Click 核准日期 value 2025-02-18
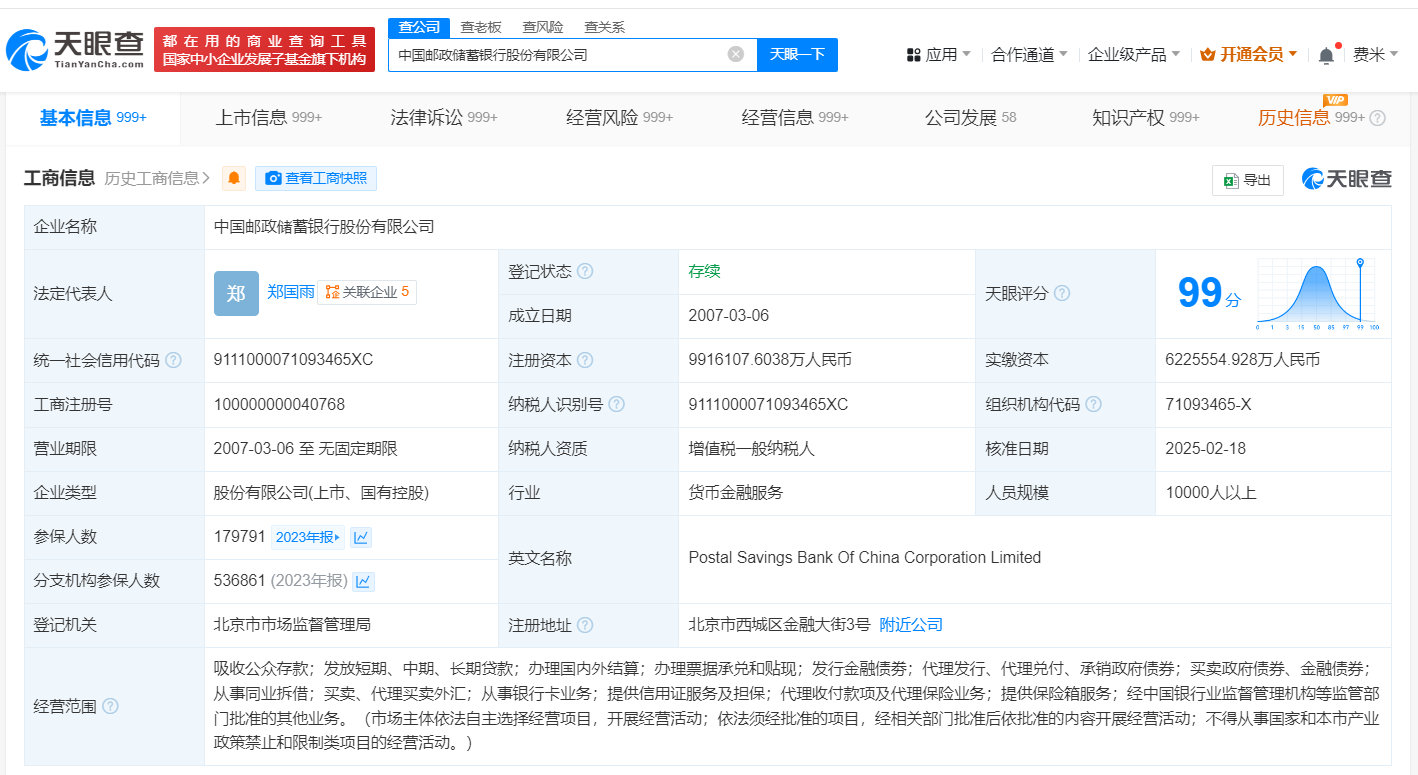This screenshot has height=775, width=1418. tap(1206, 449)
